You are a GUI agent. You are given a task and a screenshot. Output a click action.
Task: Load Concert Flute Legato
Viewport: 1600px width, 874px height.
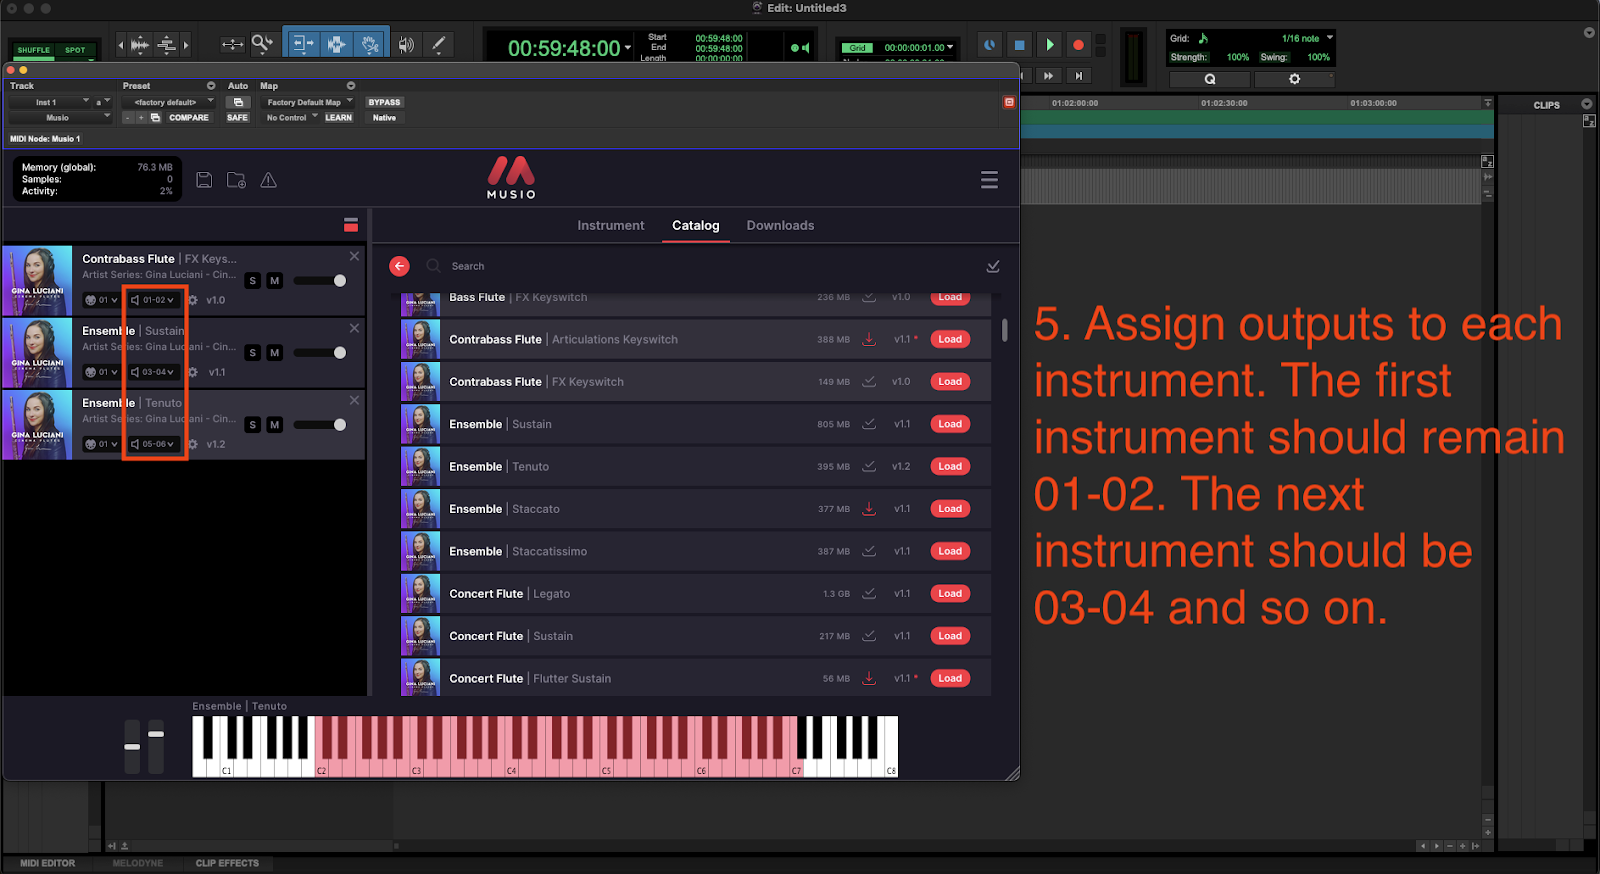pyautogui.click(x=950, y=594)
